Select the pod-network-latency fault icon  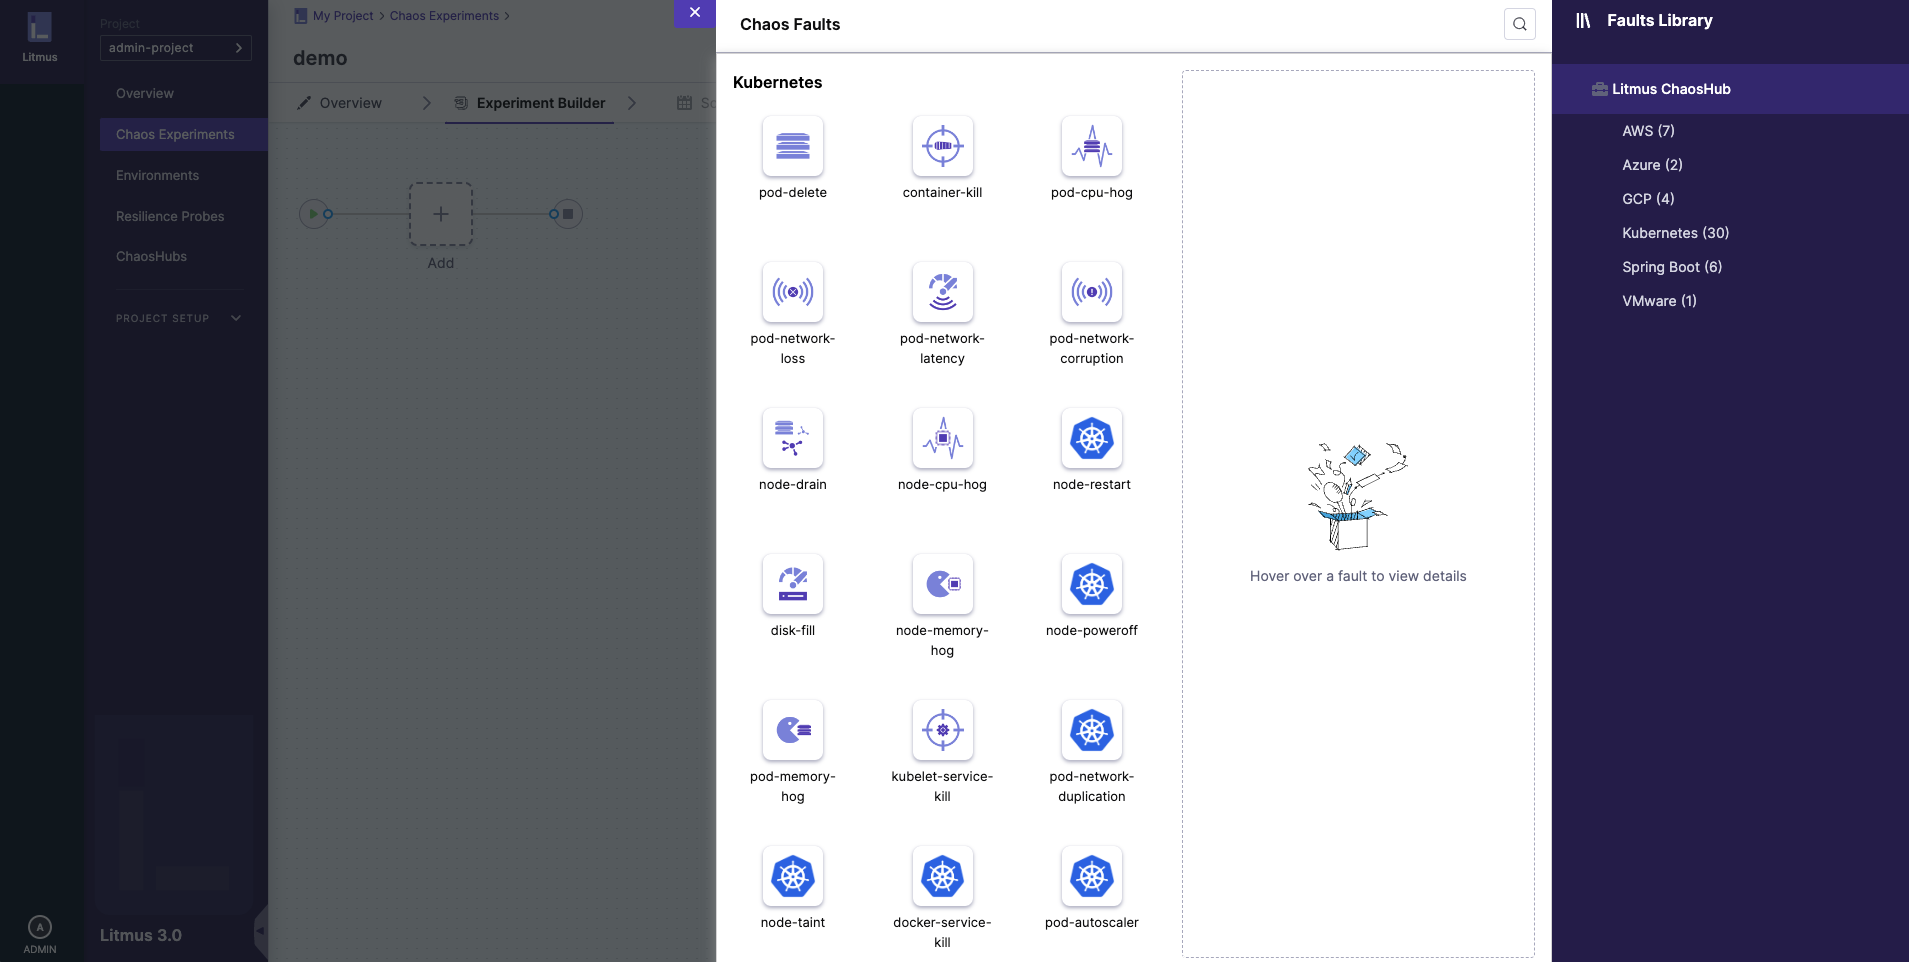pyautogui.click(x=942, y=293)
